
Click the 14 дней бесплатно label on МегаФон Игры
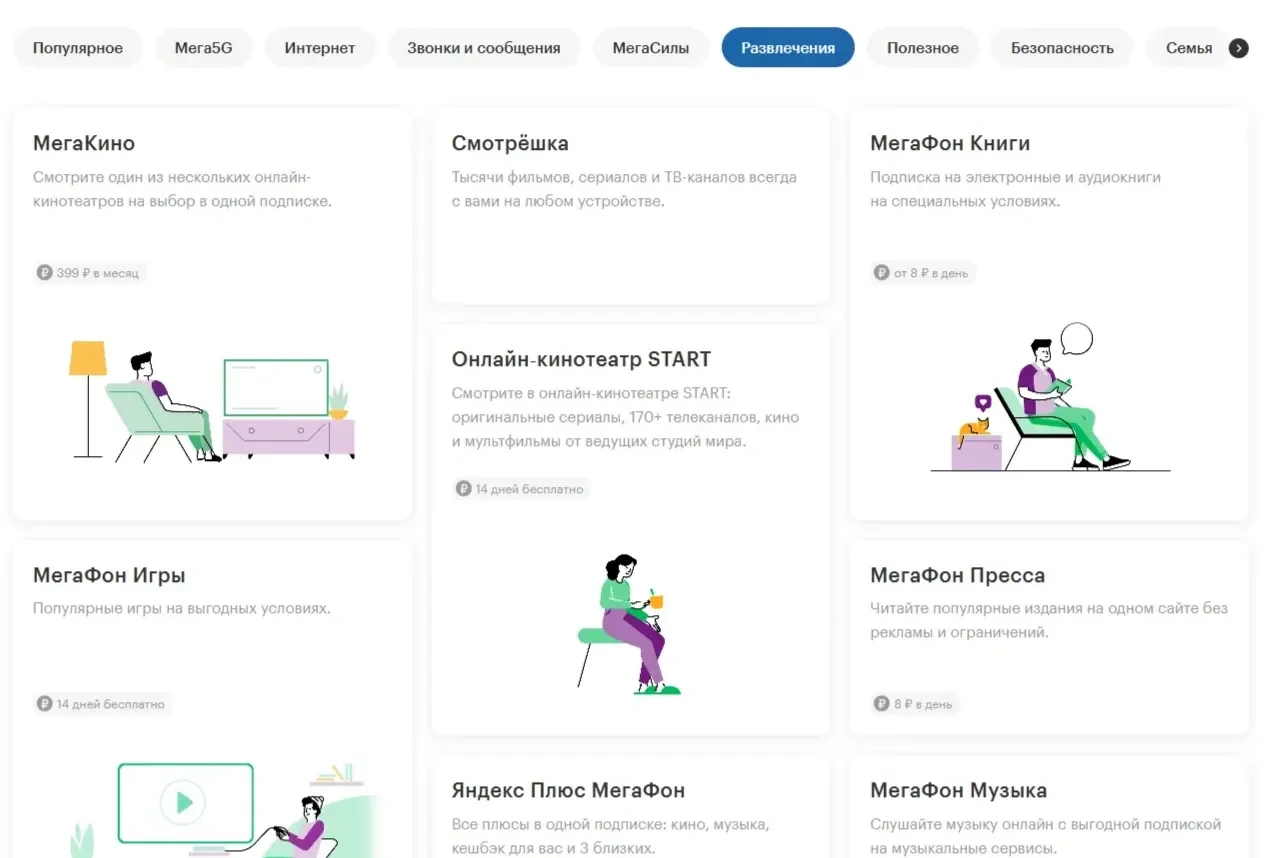click(110, 704)
